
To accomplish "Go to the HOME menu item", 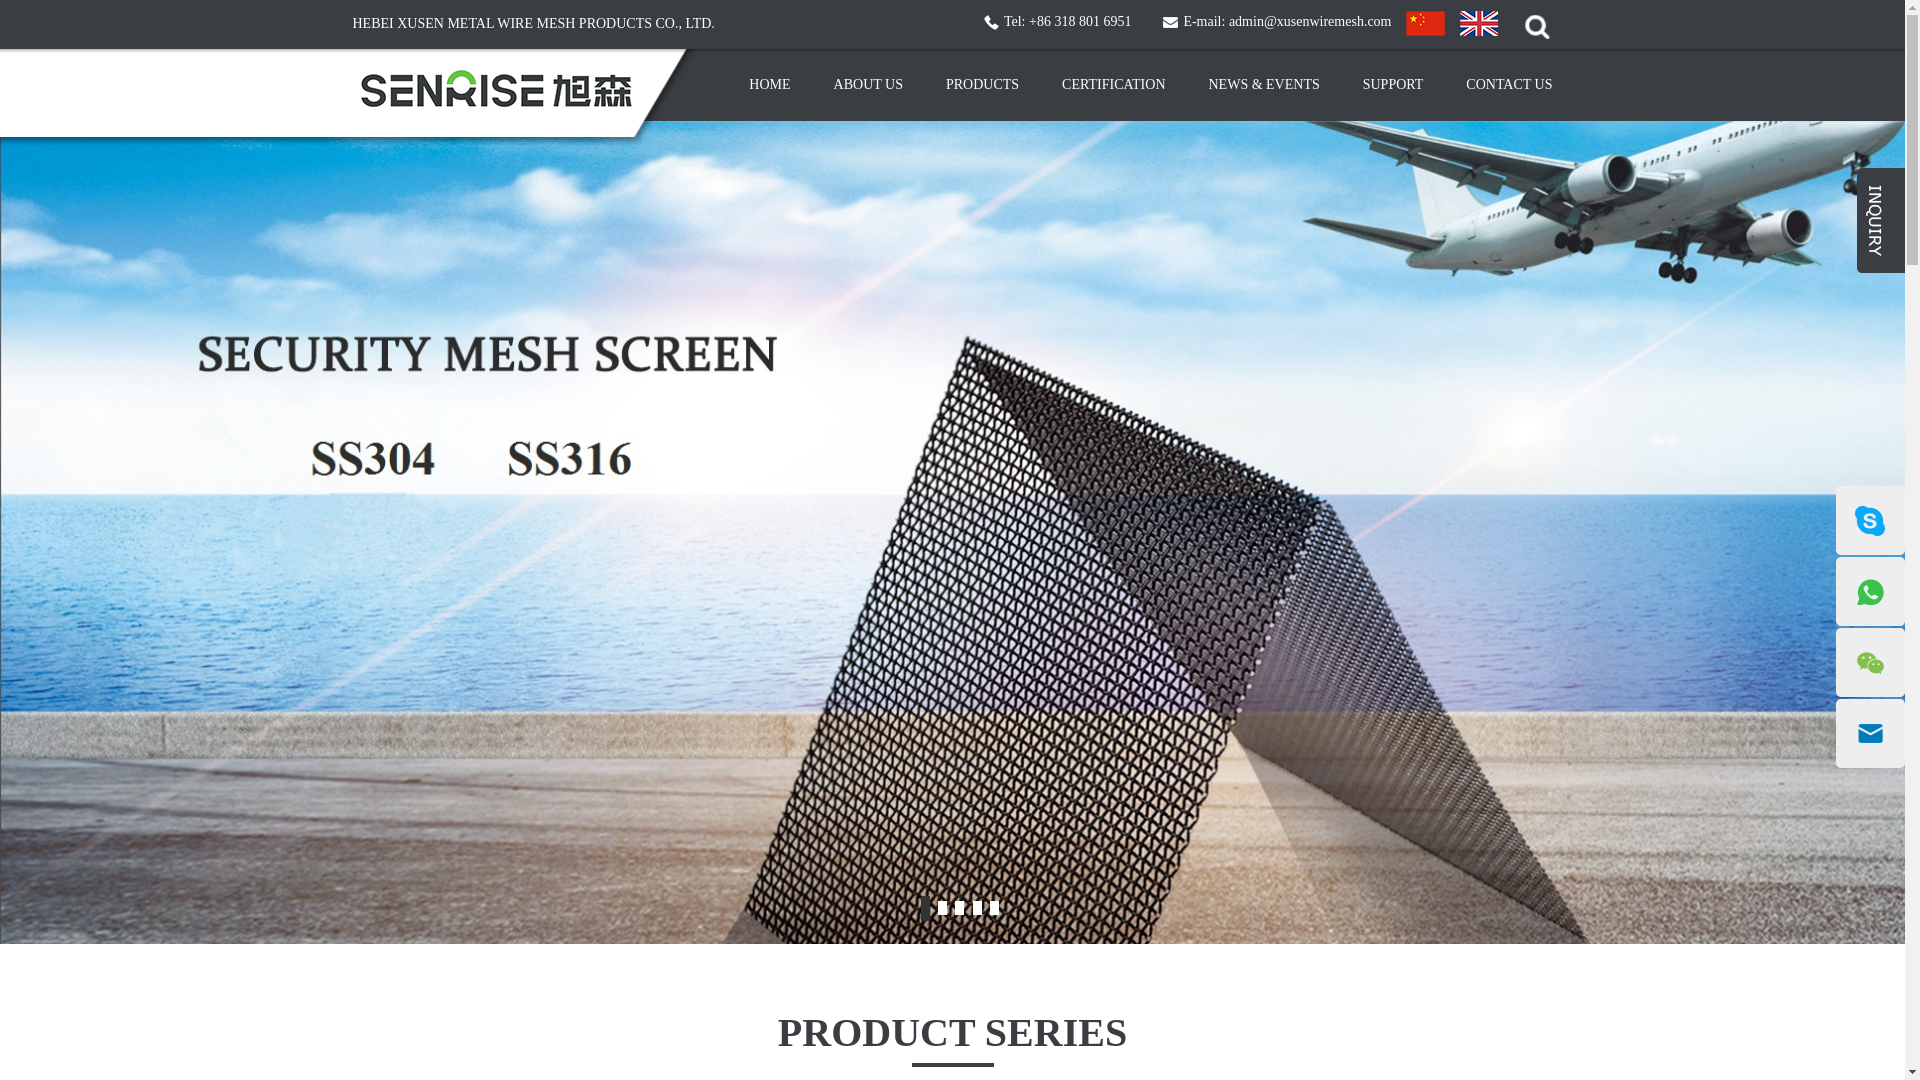I will click(x=769, y=85).
